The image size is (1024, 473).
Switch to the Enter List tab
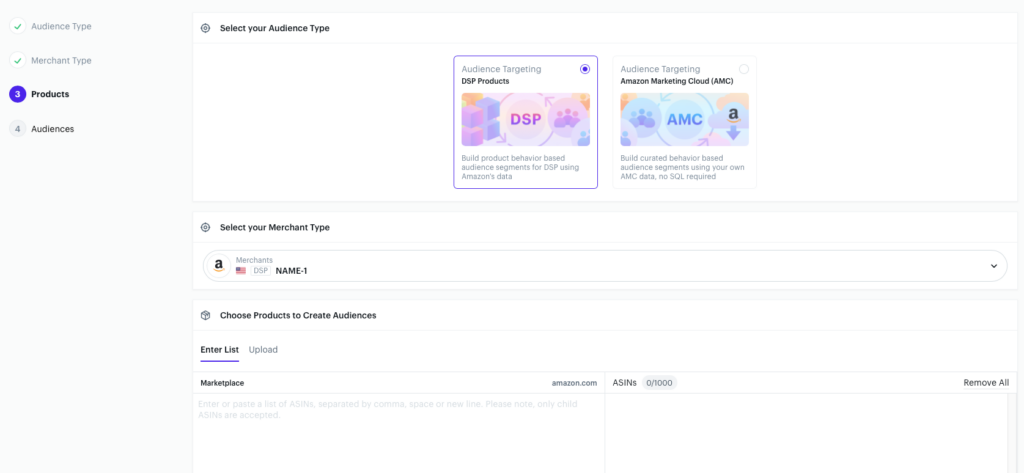click(219, 350)
